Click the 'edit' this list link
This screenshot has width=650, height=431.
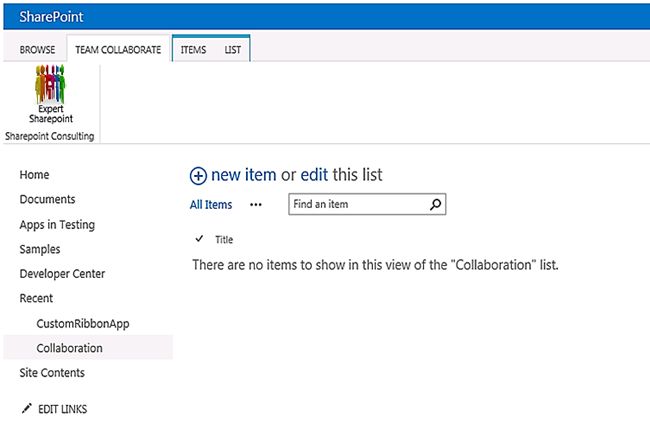pyautogui.click(x=314, y=175)
